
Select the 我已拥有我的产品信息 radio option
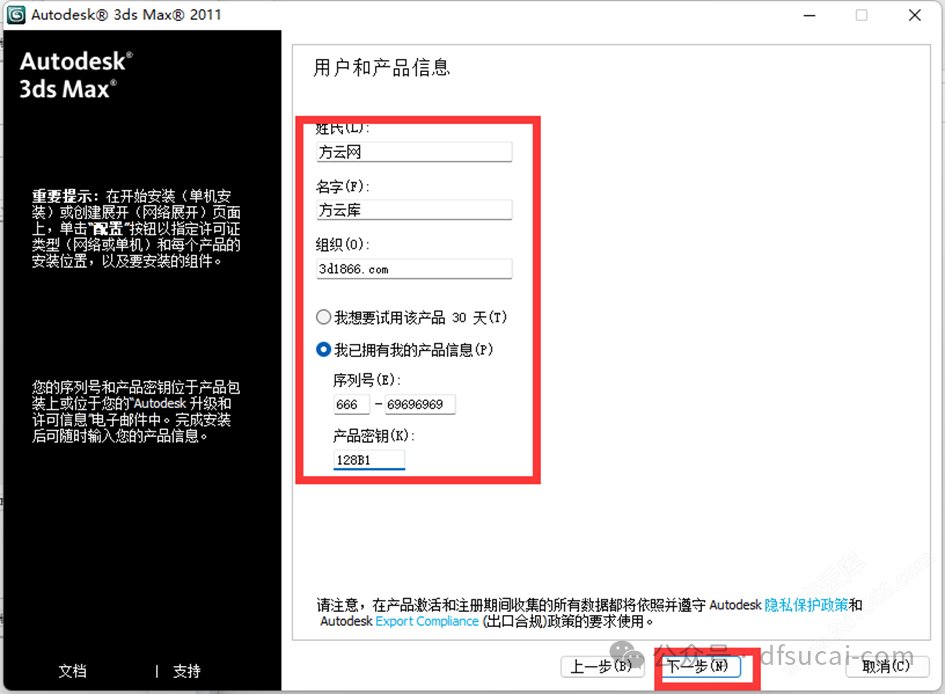[323, 348]
